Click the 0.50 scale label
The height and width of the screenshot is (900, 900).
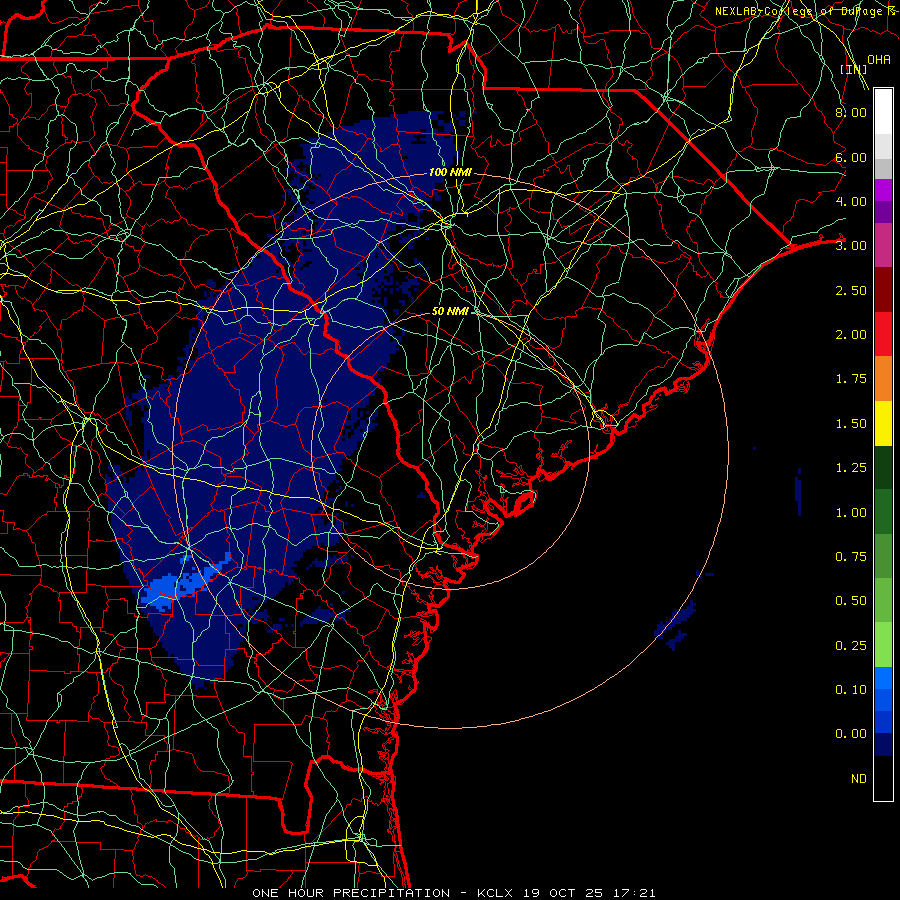tap(851, 601)
